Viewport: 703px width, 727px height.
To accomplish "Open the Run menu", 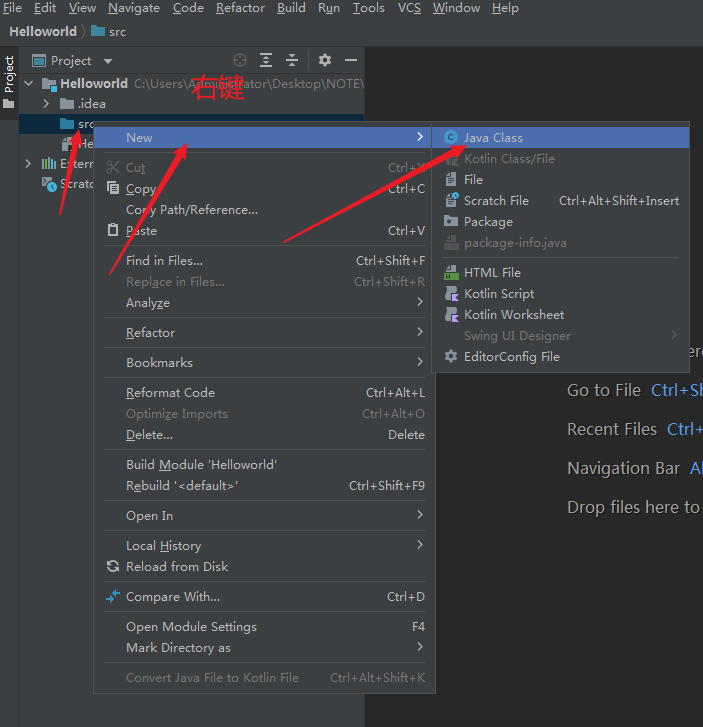I will pos(329,8).
